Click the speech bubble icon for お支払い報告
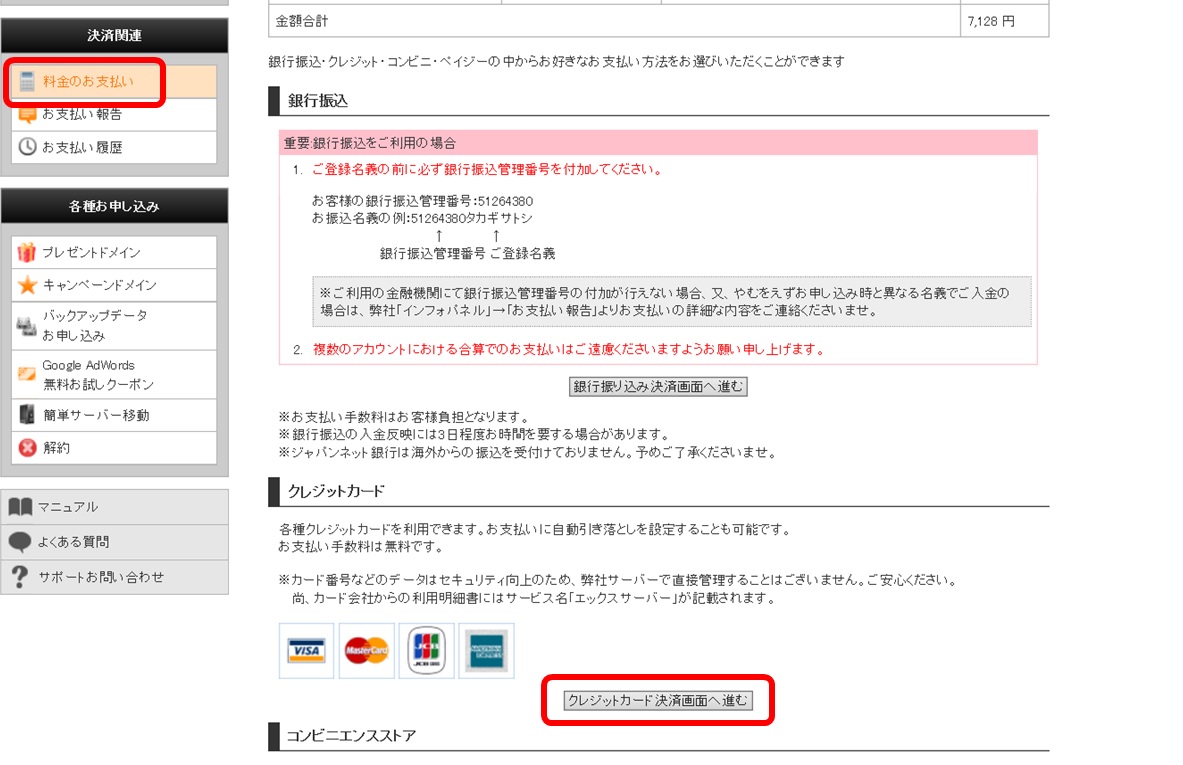This screenshot has width=1183, height=765. coord(28,114)
